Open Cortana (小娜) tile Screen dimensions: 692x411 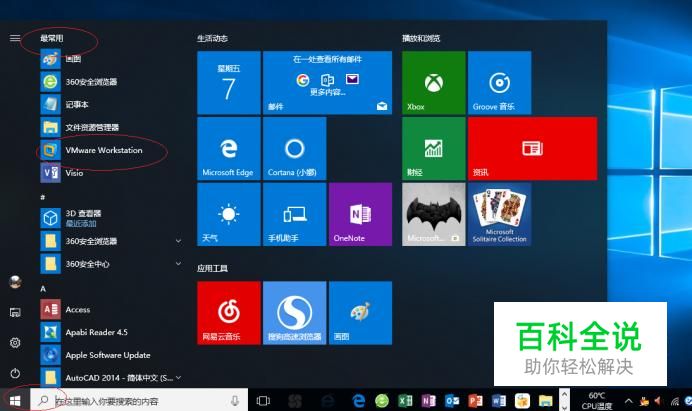[x=294, y=149]
